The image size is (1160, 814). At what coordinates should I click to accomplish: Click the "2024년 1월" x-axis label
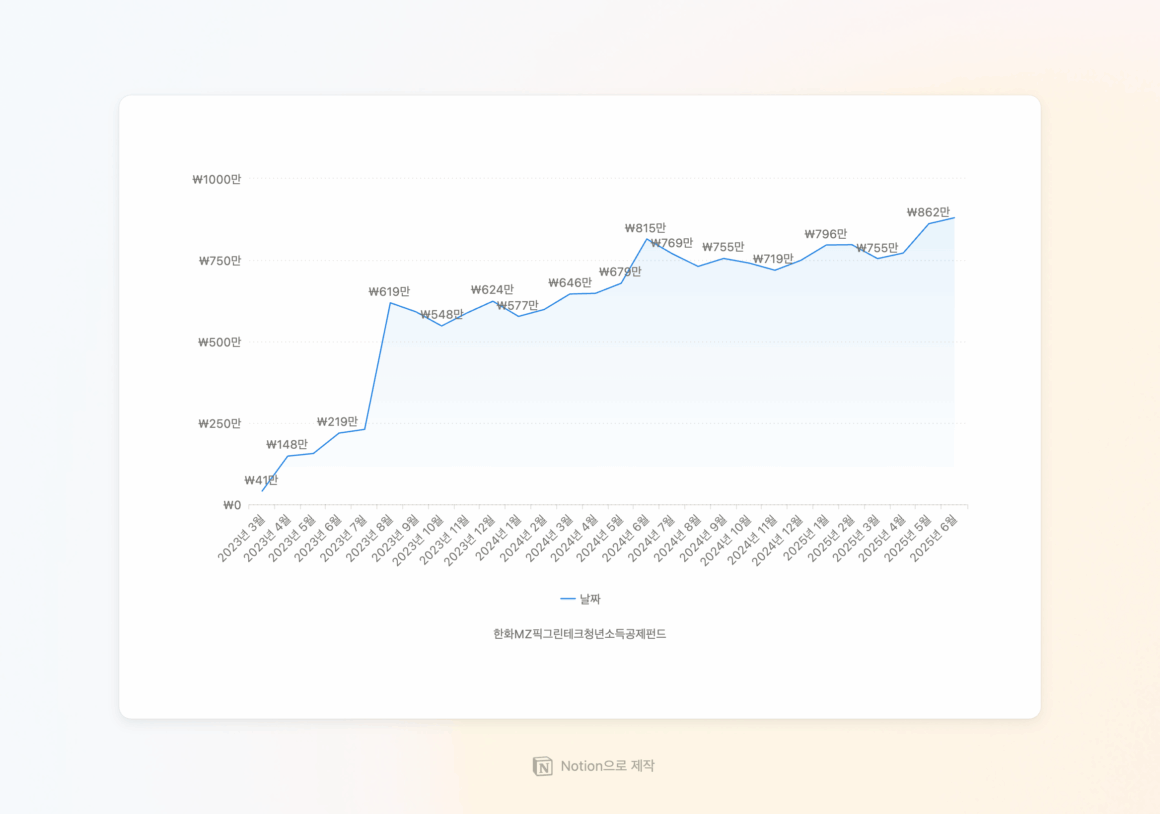pos(498,539)
